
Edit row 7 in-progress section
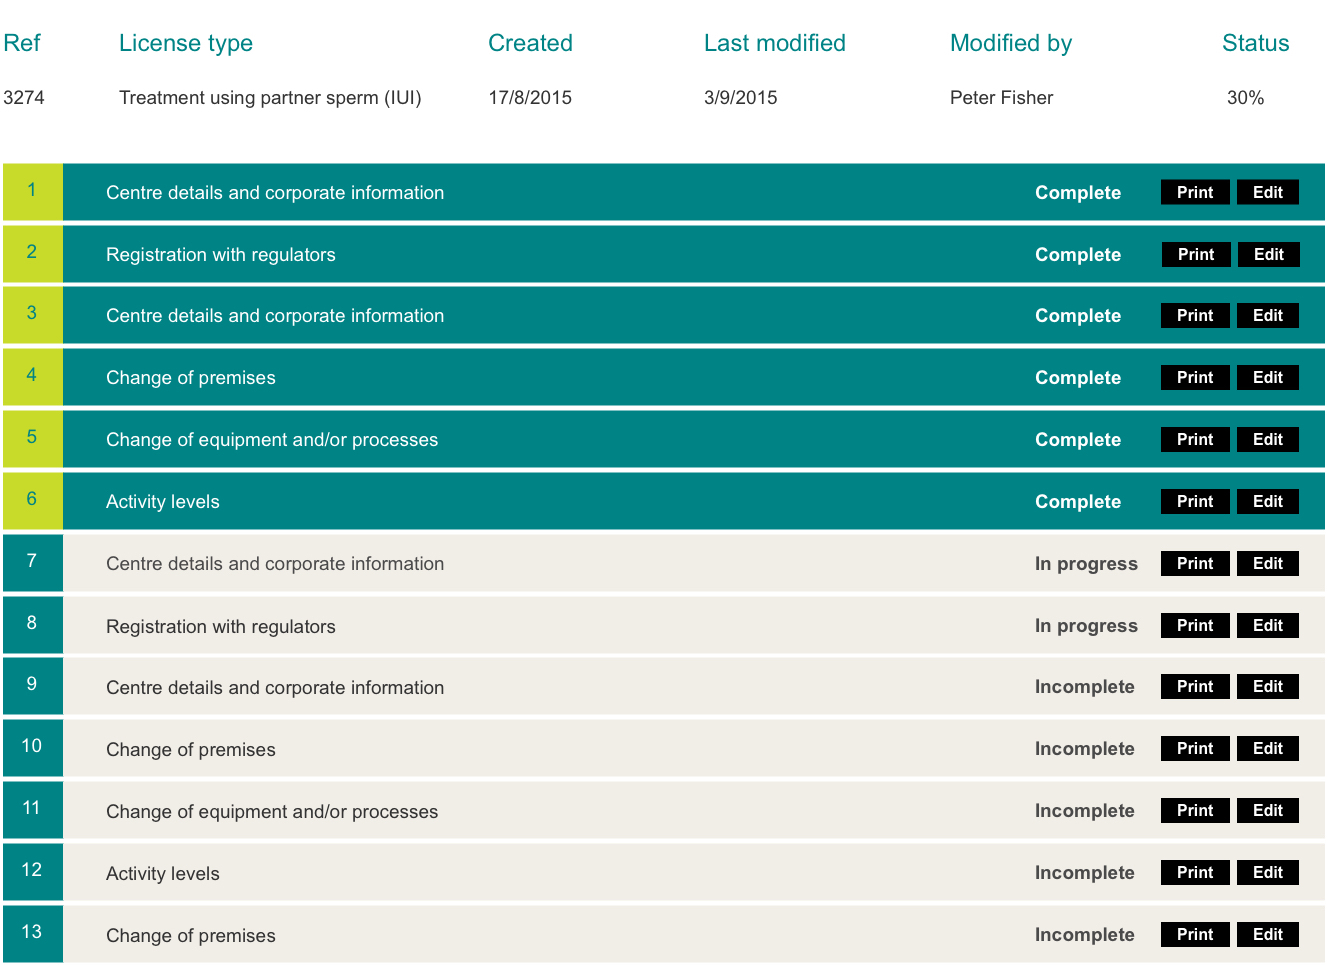[1267, 563]
